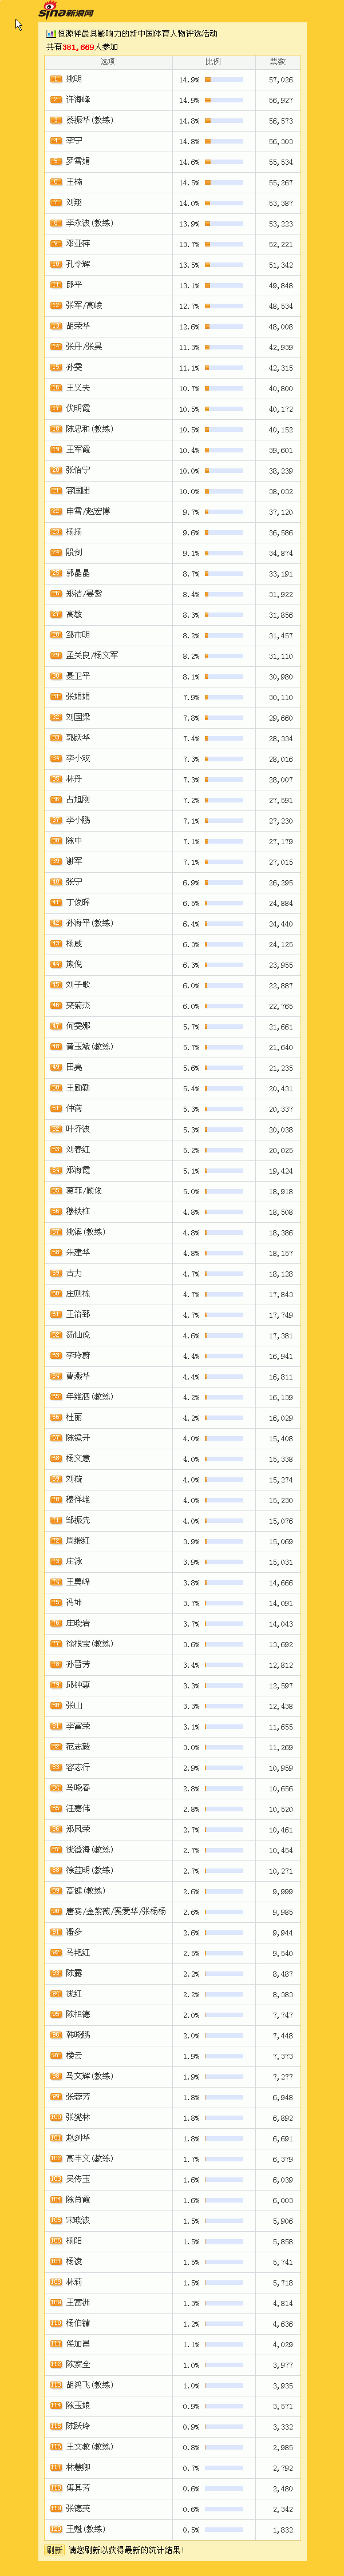Click the name 邓亚萍 in the list

coord(78,244)
